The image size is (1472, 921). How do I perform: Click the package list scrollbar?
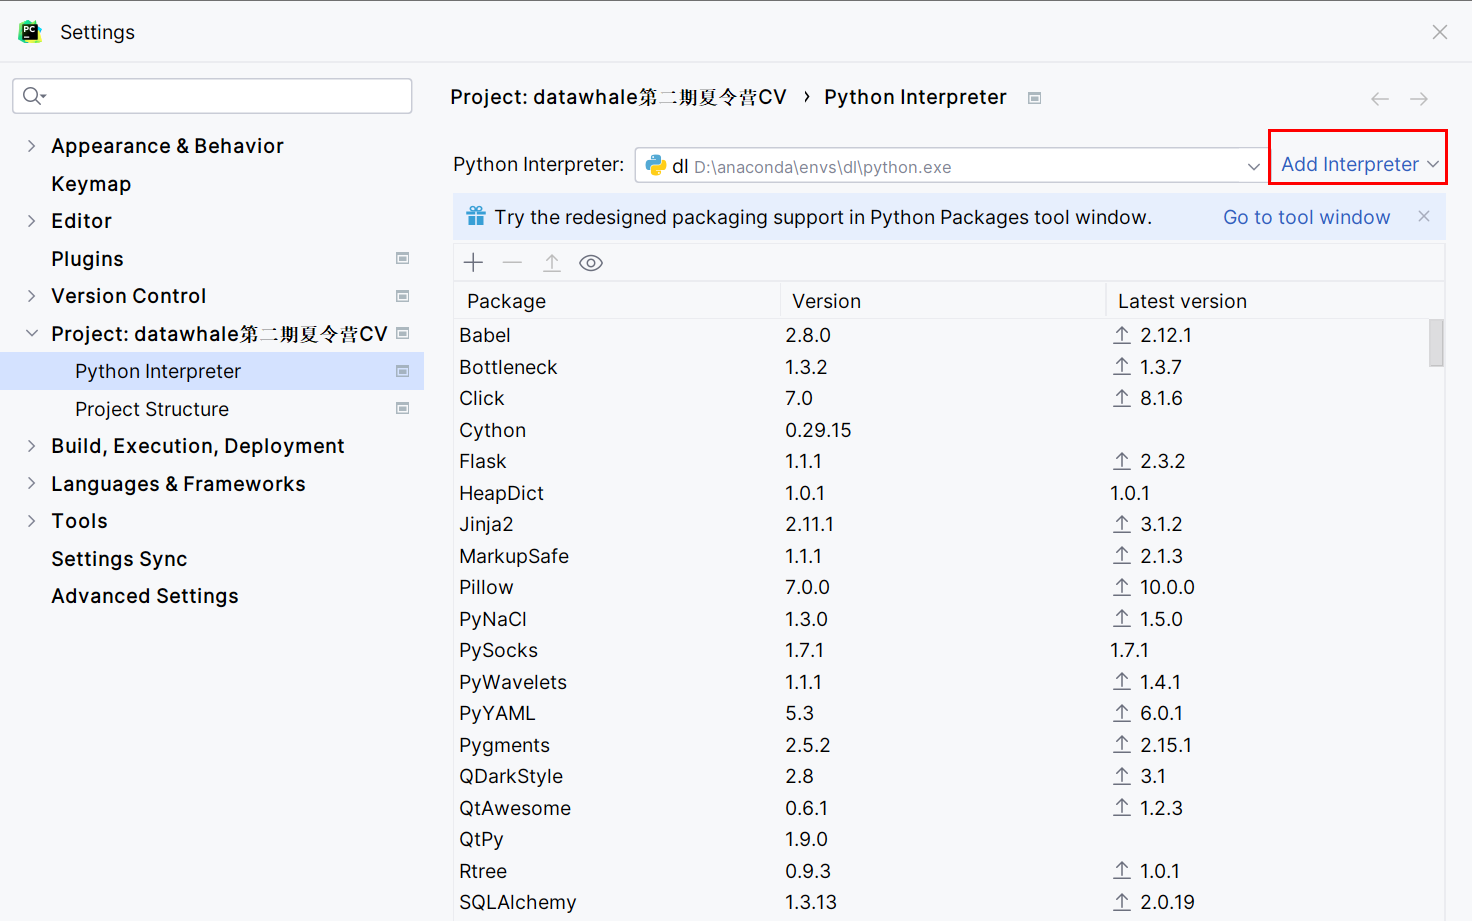[1436, 343]
